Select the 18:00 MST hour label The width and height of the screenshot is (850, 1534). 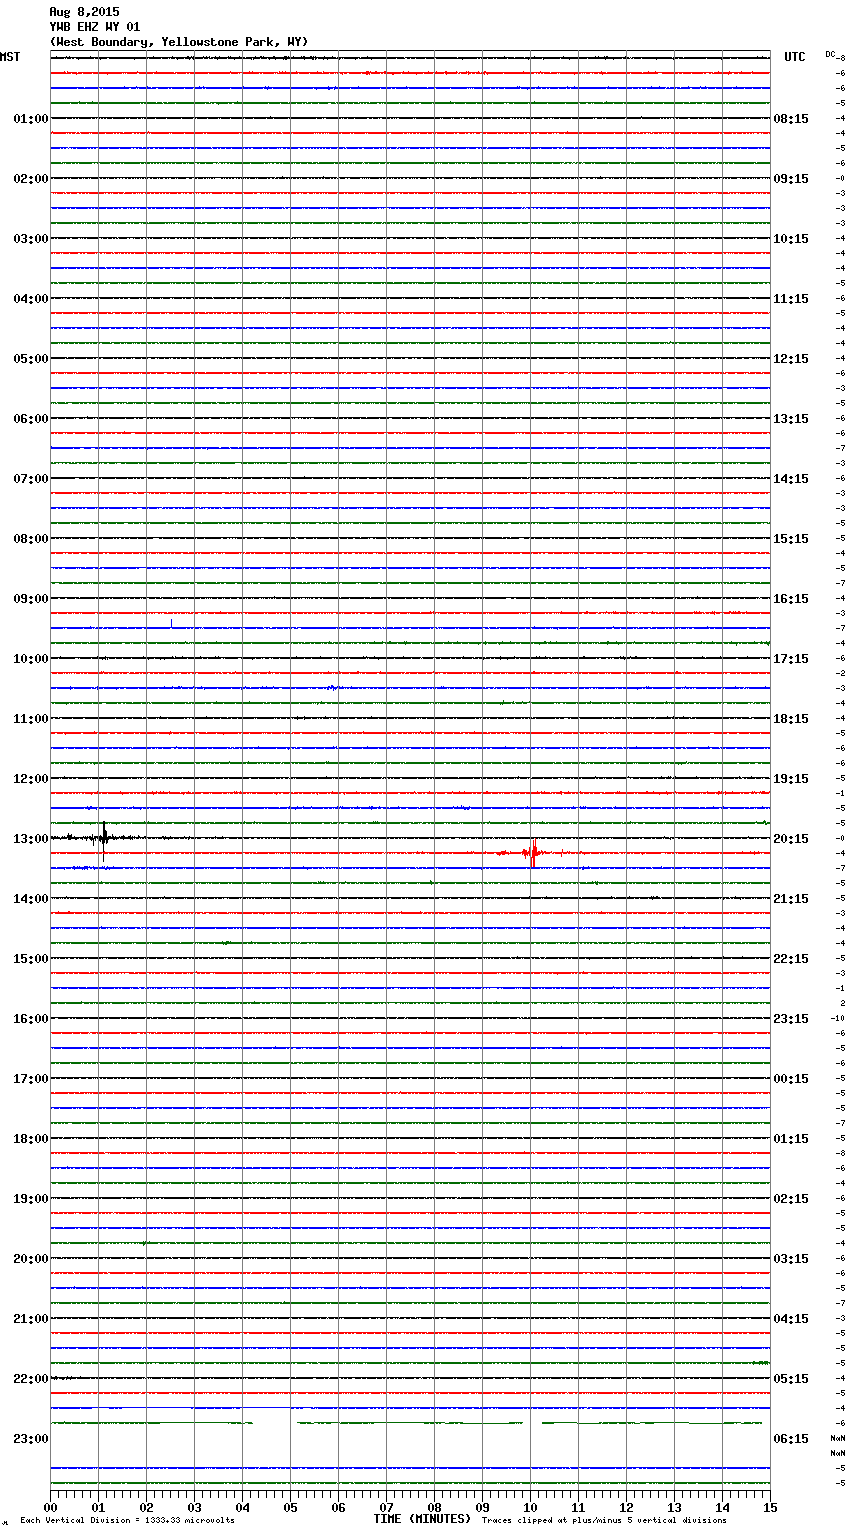pos(31,1139)
